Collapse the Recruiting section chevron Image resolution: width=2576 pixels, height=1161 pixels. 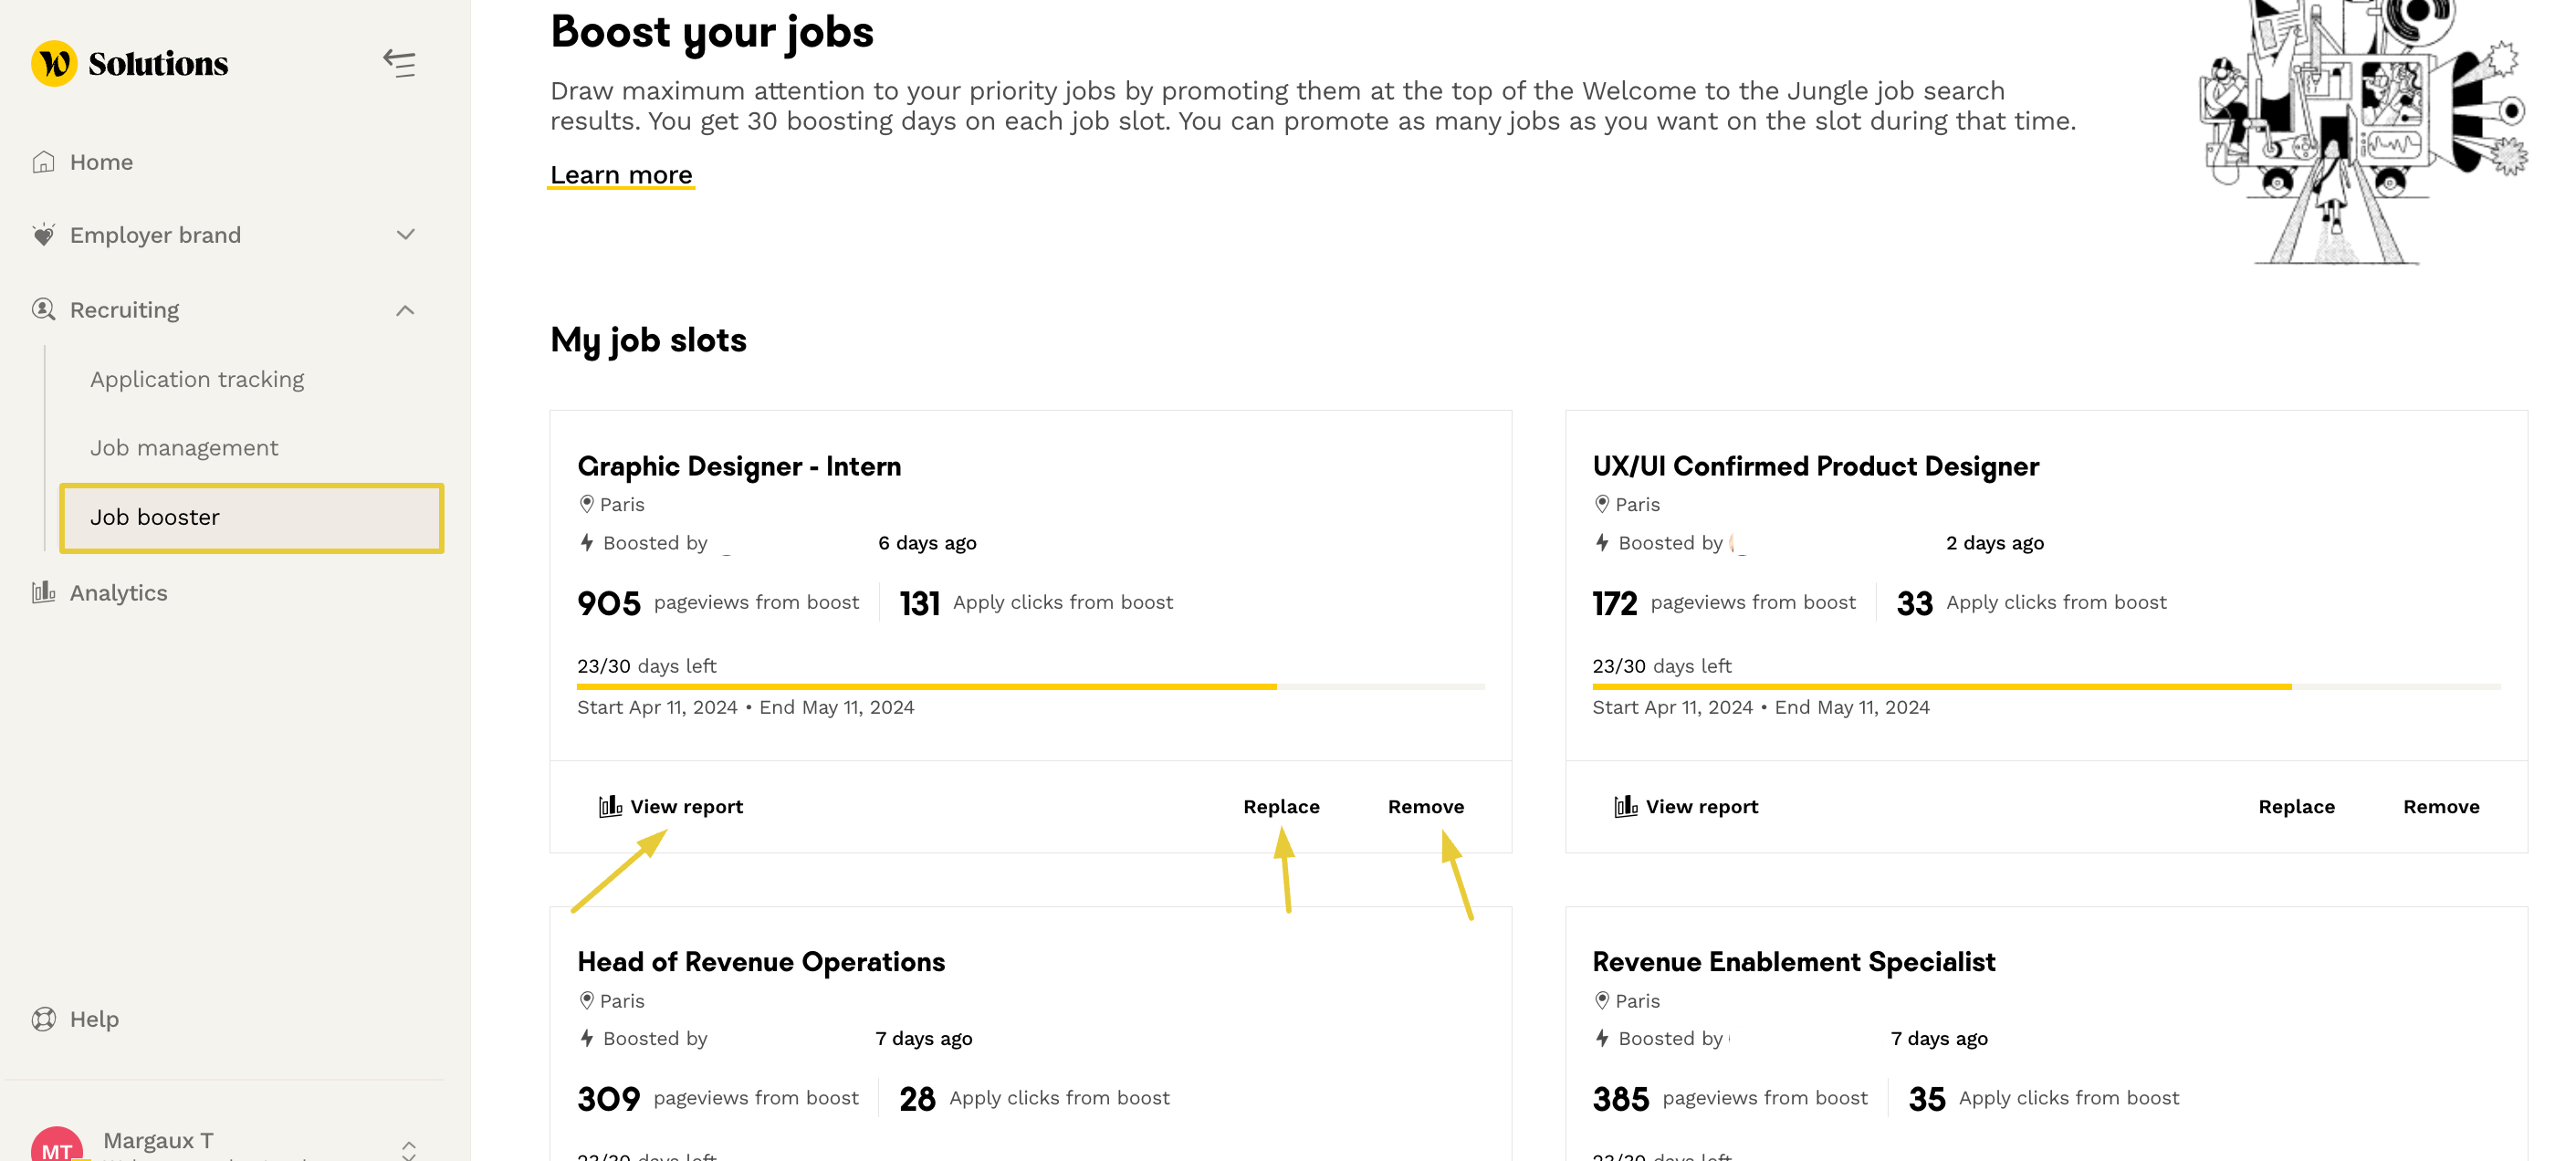[x=405, y=310]
